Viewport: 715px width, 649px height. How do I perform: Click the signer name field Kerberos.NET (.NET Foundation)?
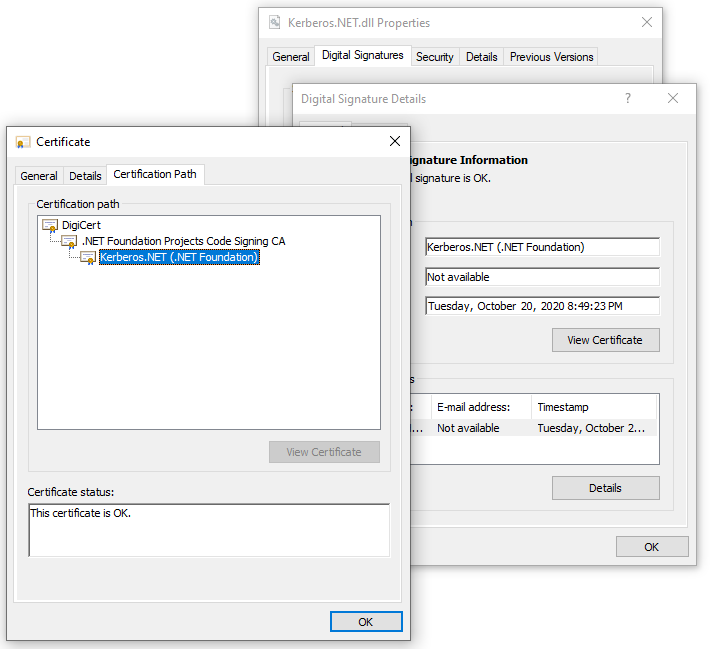(542, 247)
